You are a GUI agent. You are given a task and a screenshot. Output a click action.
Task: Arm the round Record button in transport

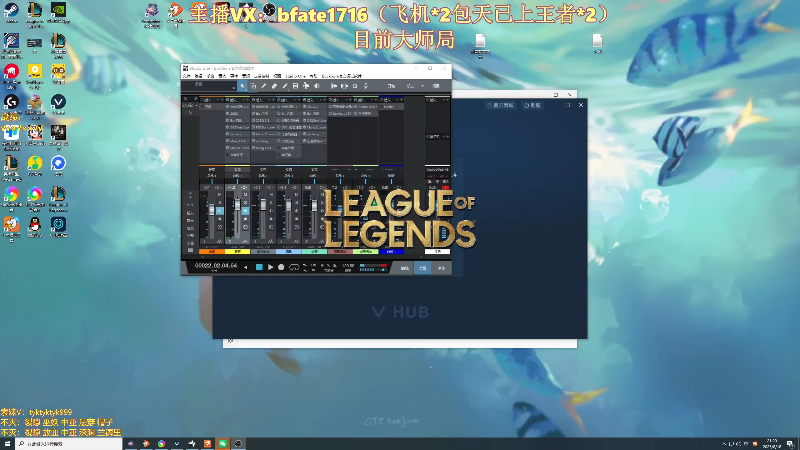point(281,267)
